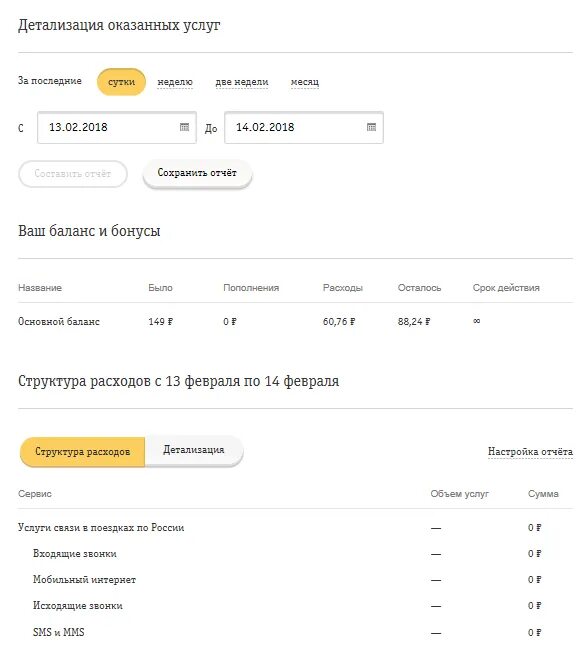Click the start date field 13.02.2018

click(x=117, y=127)
